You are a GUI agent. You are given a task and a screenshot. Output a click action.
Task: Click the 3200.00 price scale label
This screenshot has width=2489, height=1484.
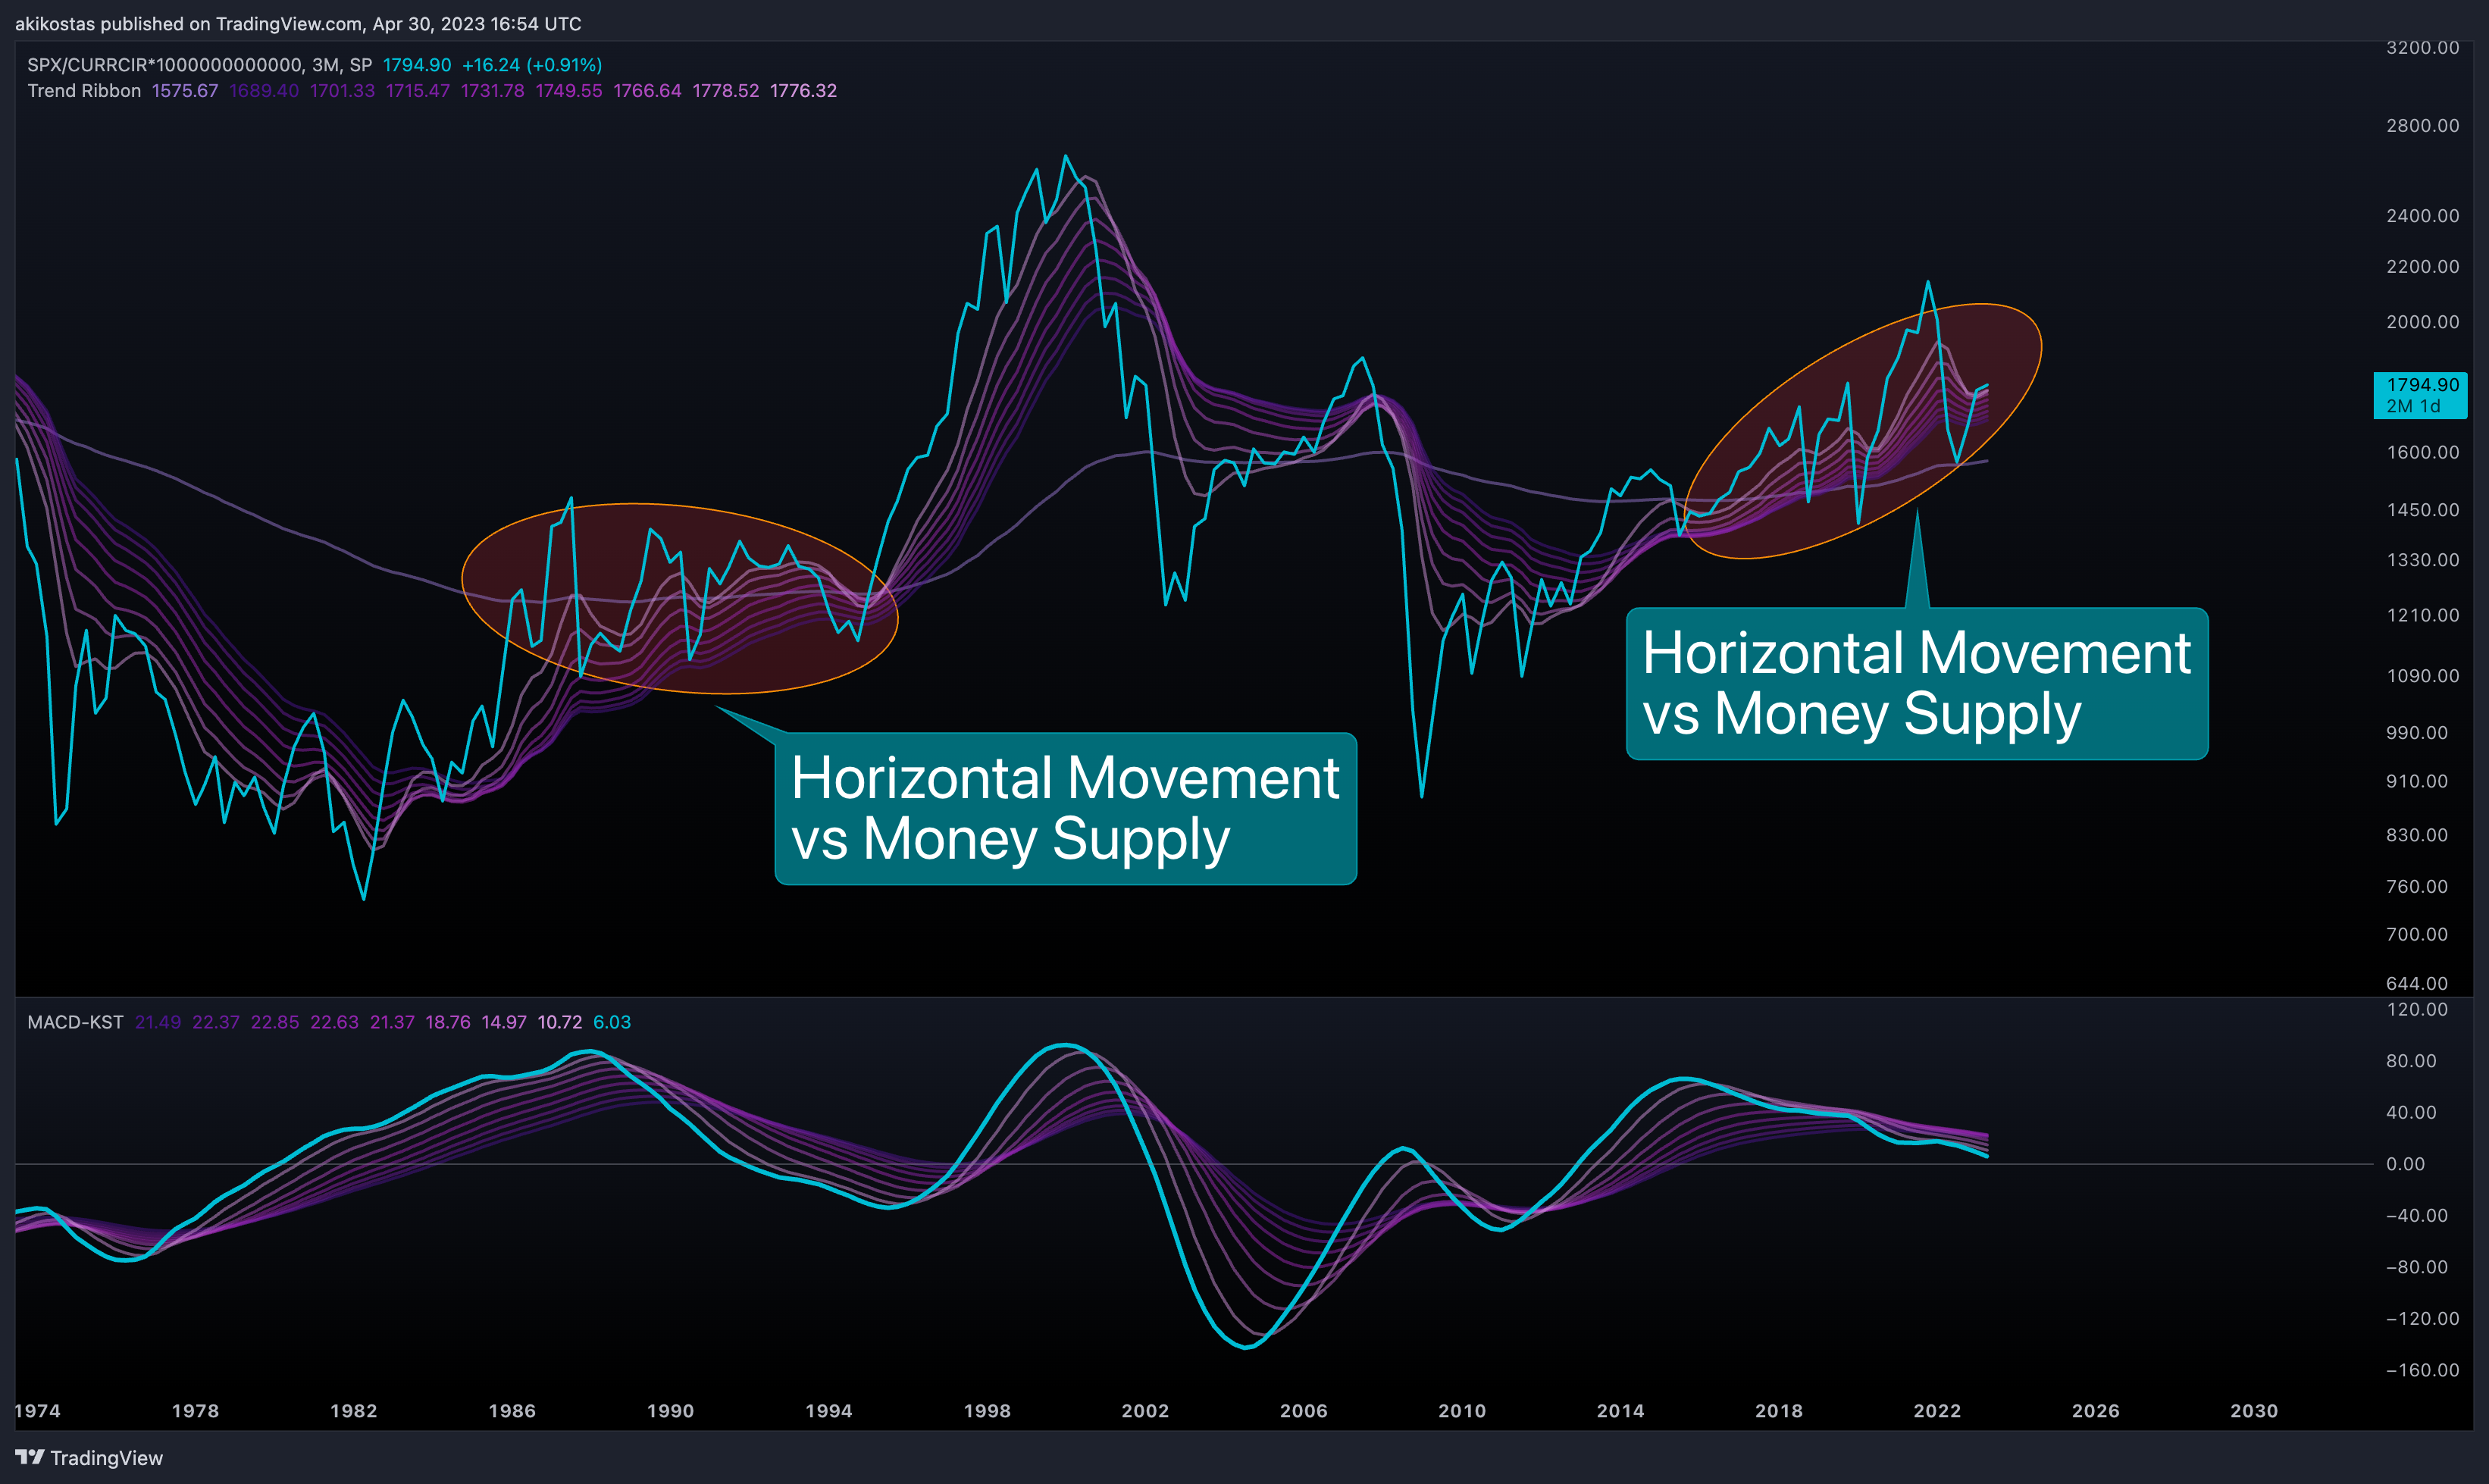point(2422,48)
